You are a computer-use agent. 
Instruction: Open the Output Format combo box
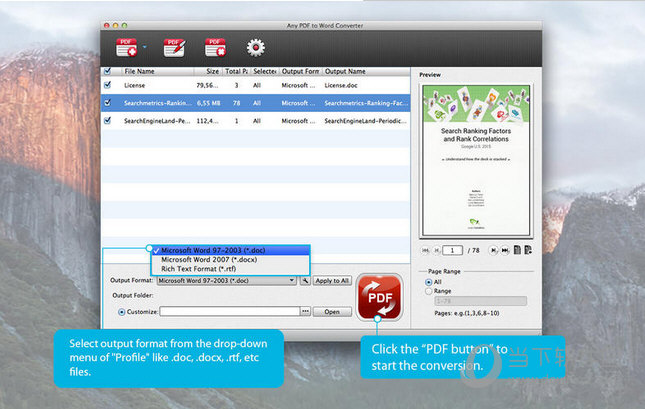(x=227, y=281)
